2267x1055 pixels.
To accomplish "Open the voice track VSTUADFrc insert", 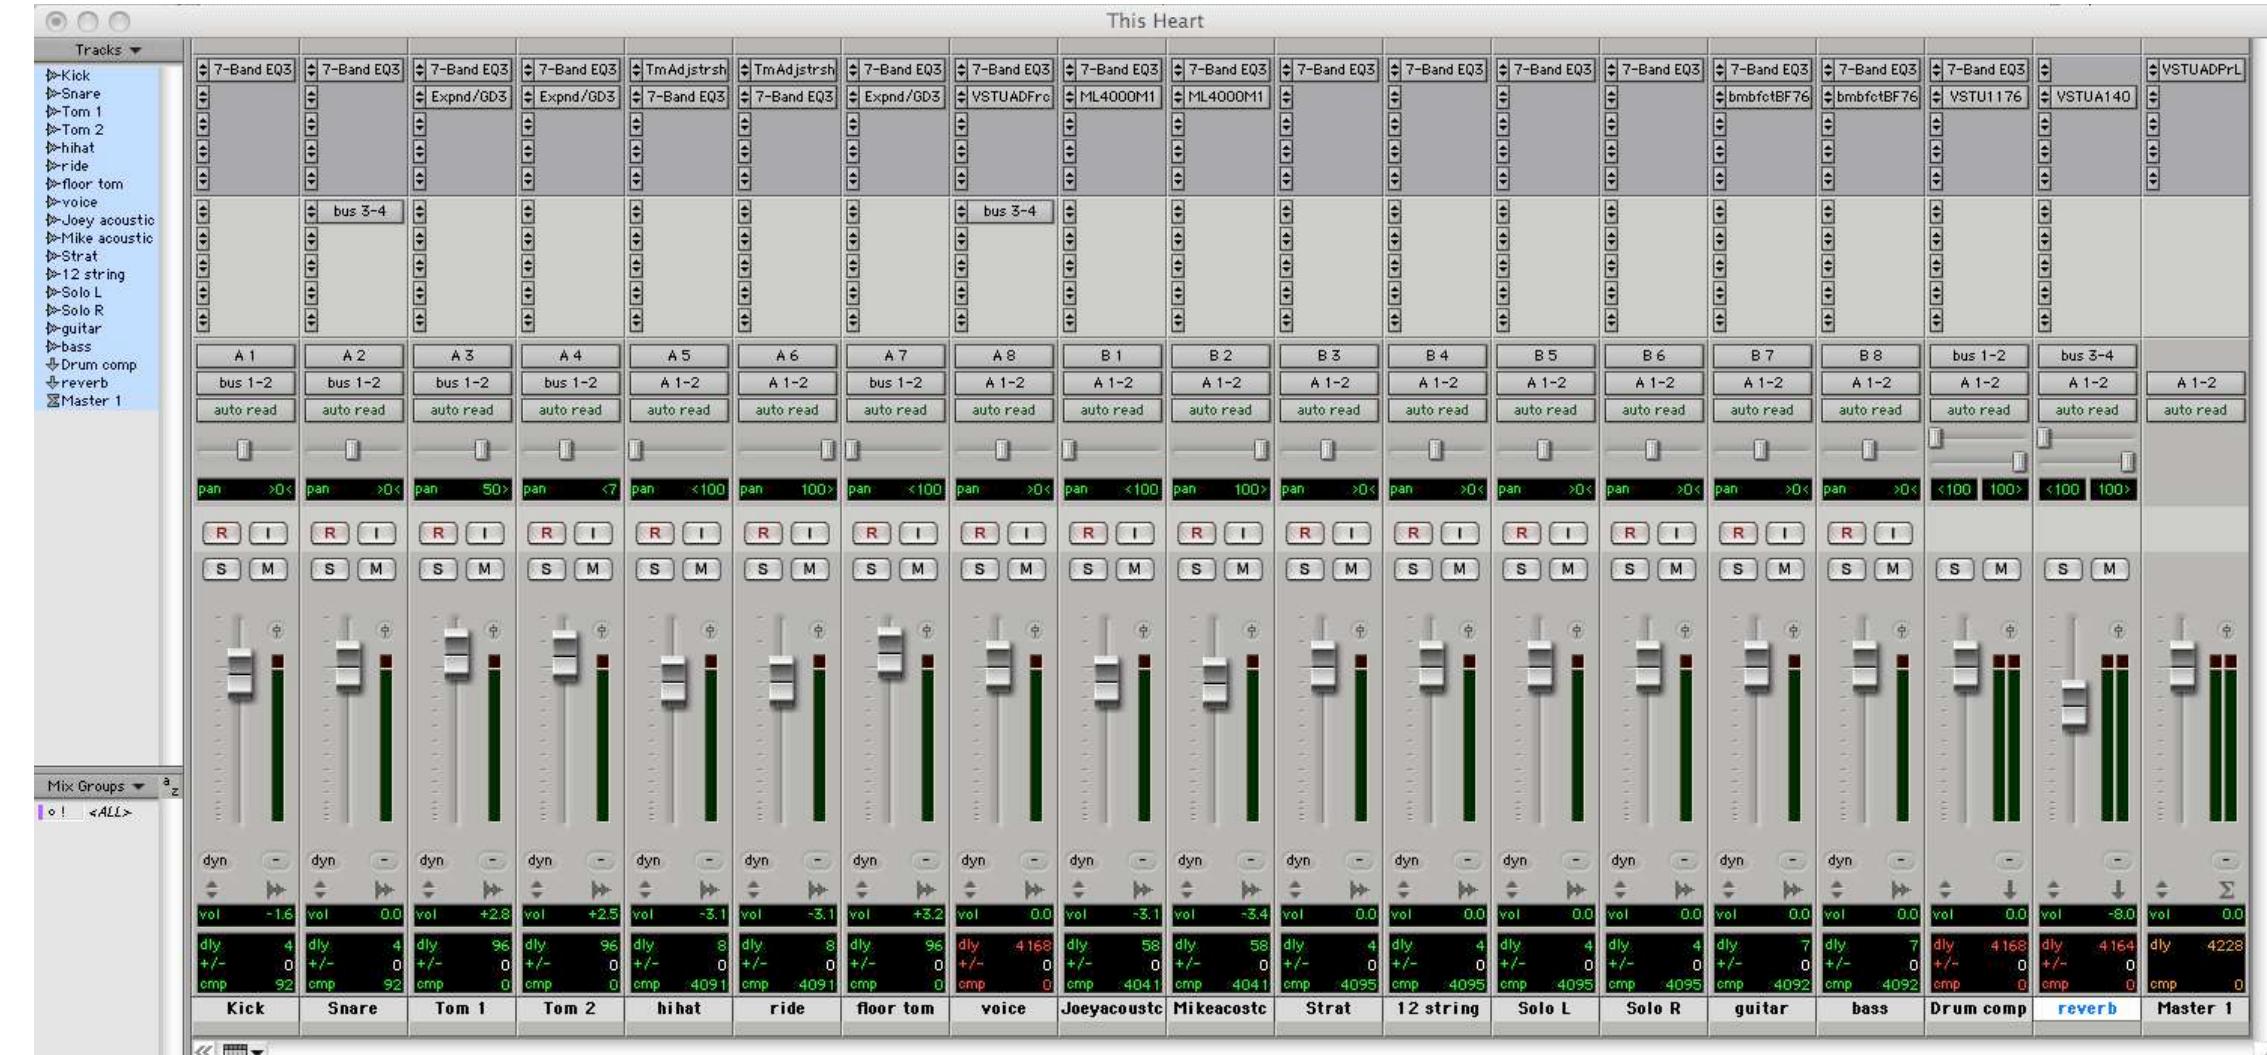I will 1011,97.
